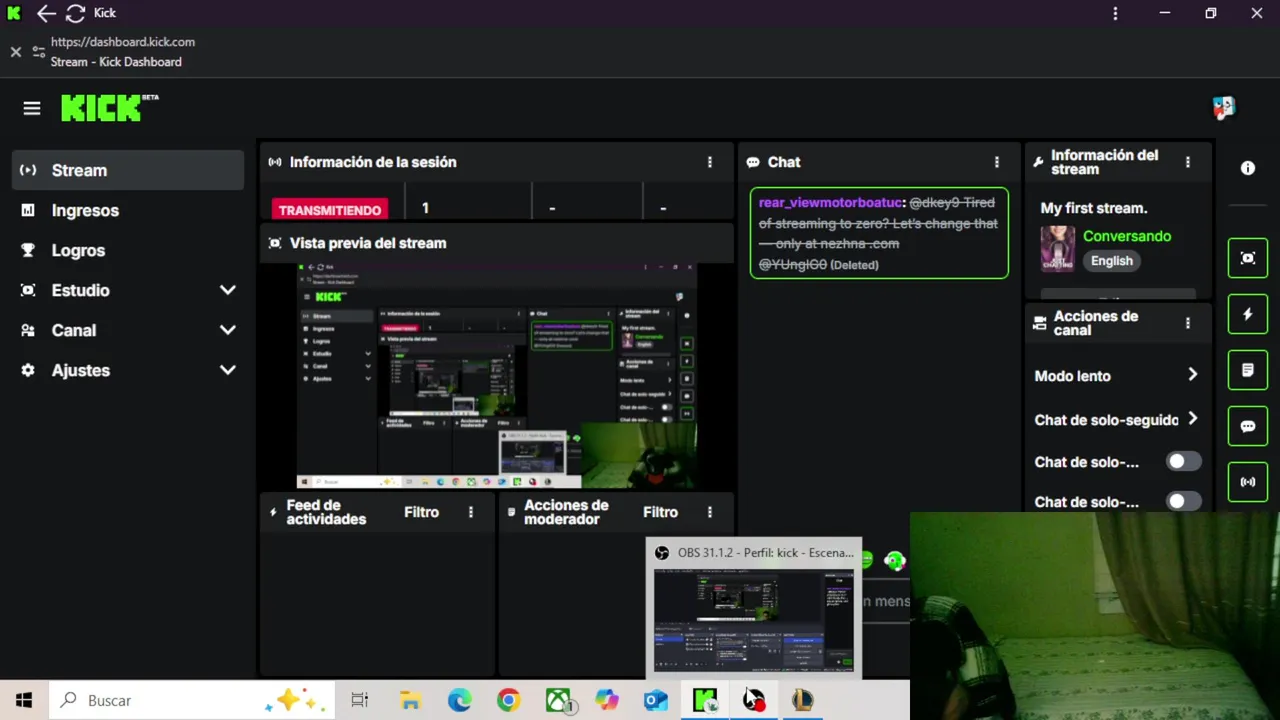
Task: Open the user avatar profile menu
Action: (x=1223, y=107)
